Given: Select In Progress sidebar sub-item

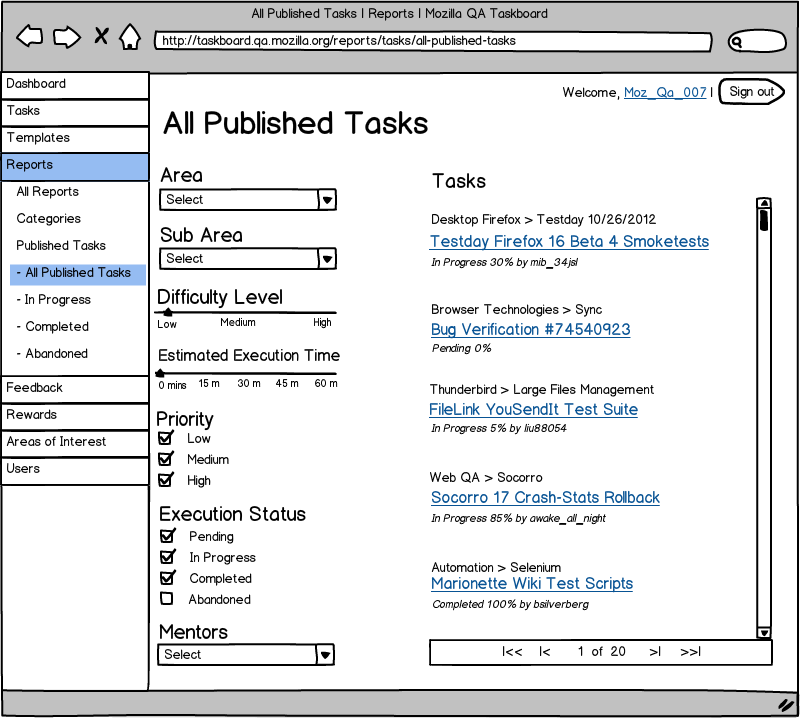Looking at the screenshot, I should (54, 300).
